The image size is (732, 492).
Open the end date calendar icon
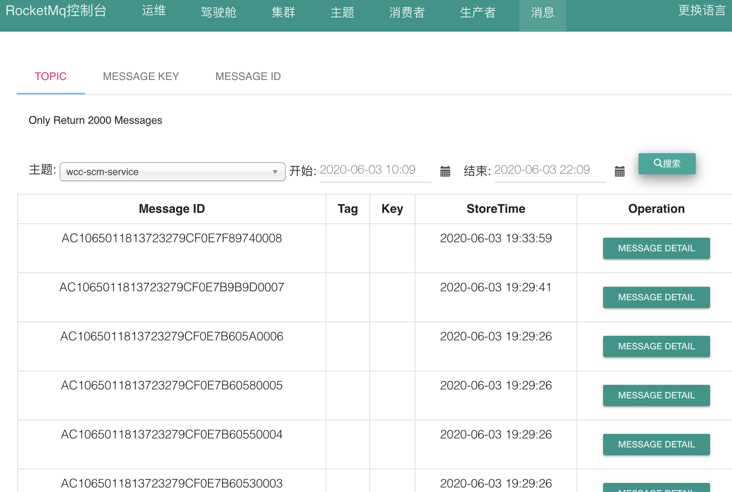click(619, 171)
